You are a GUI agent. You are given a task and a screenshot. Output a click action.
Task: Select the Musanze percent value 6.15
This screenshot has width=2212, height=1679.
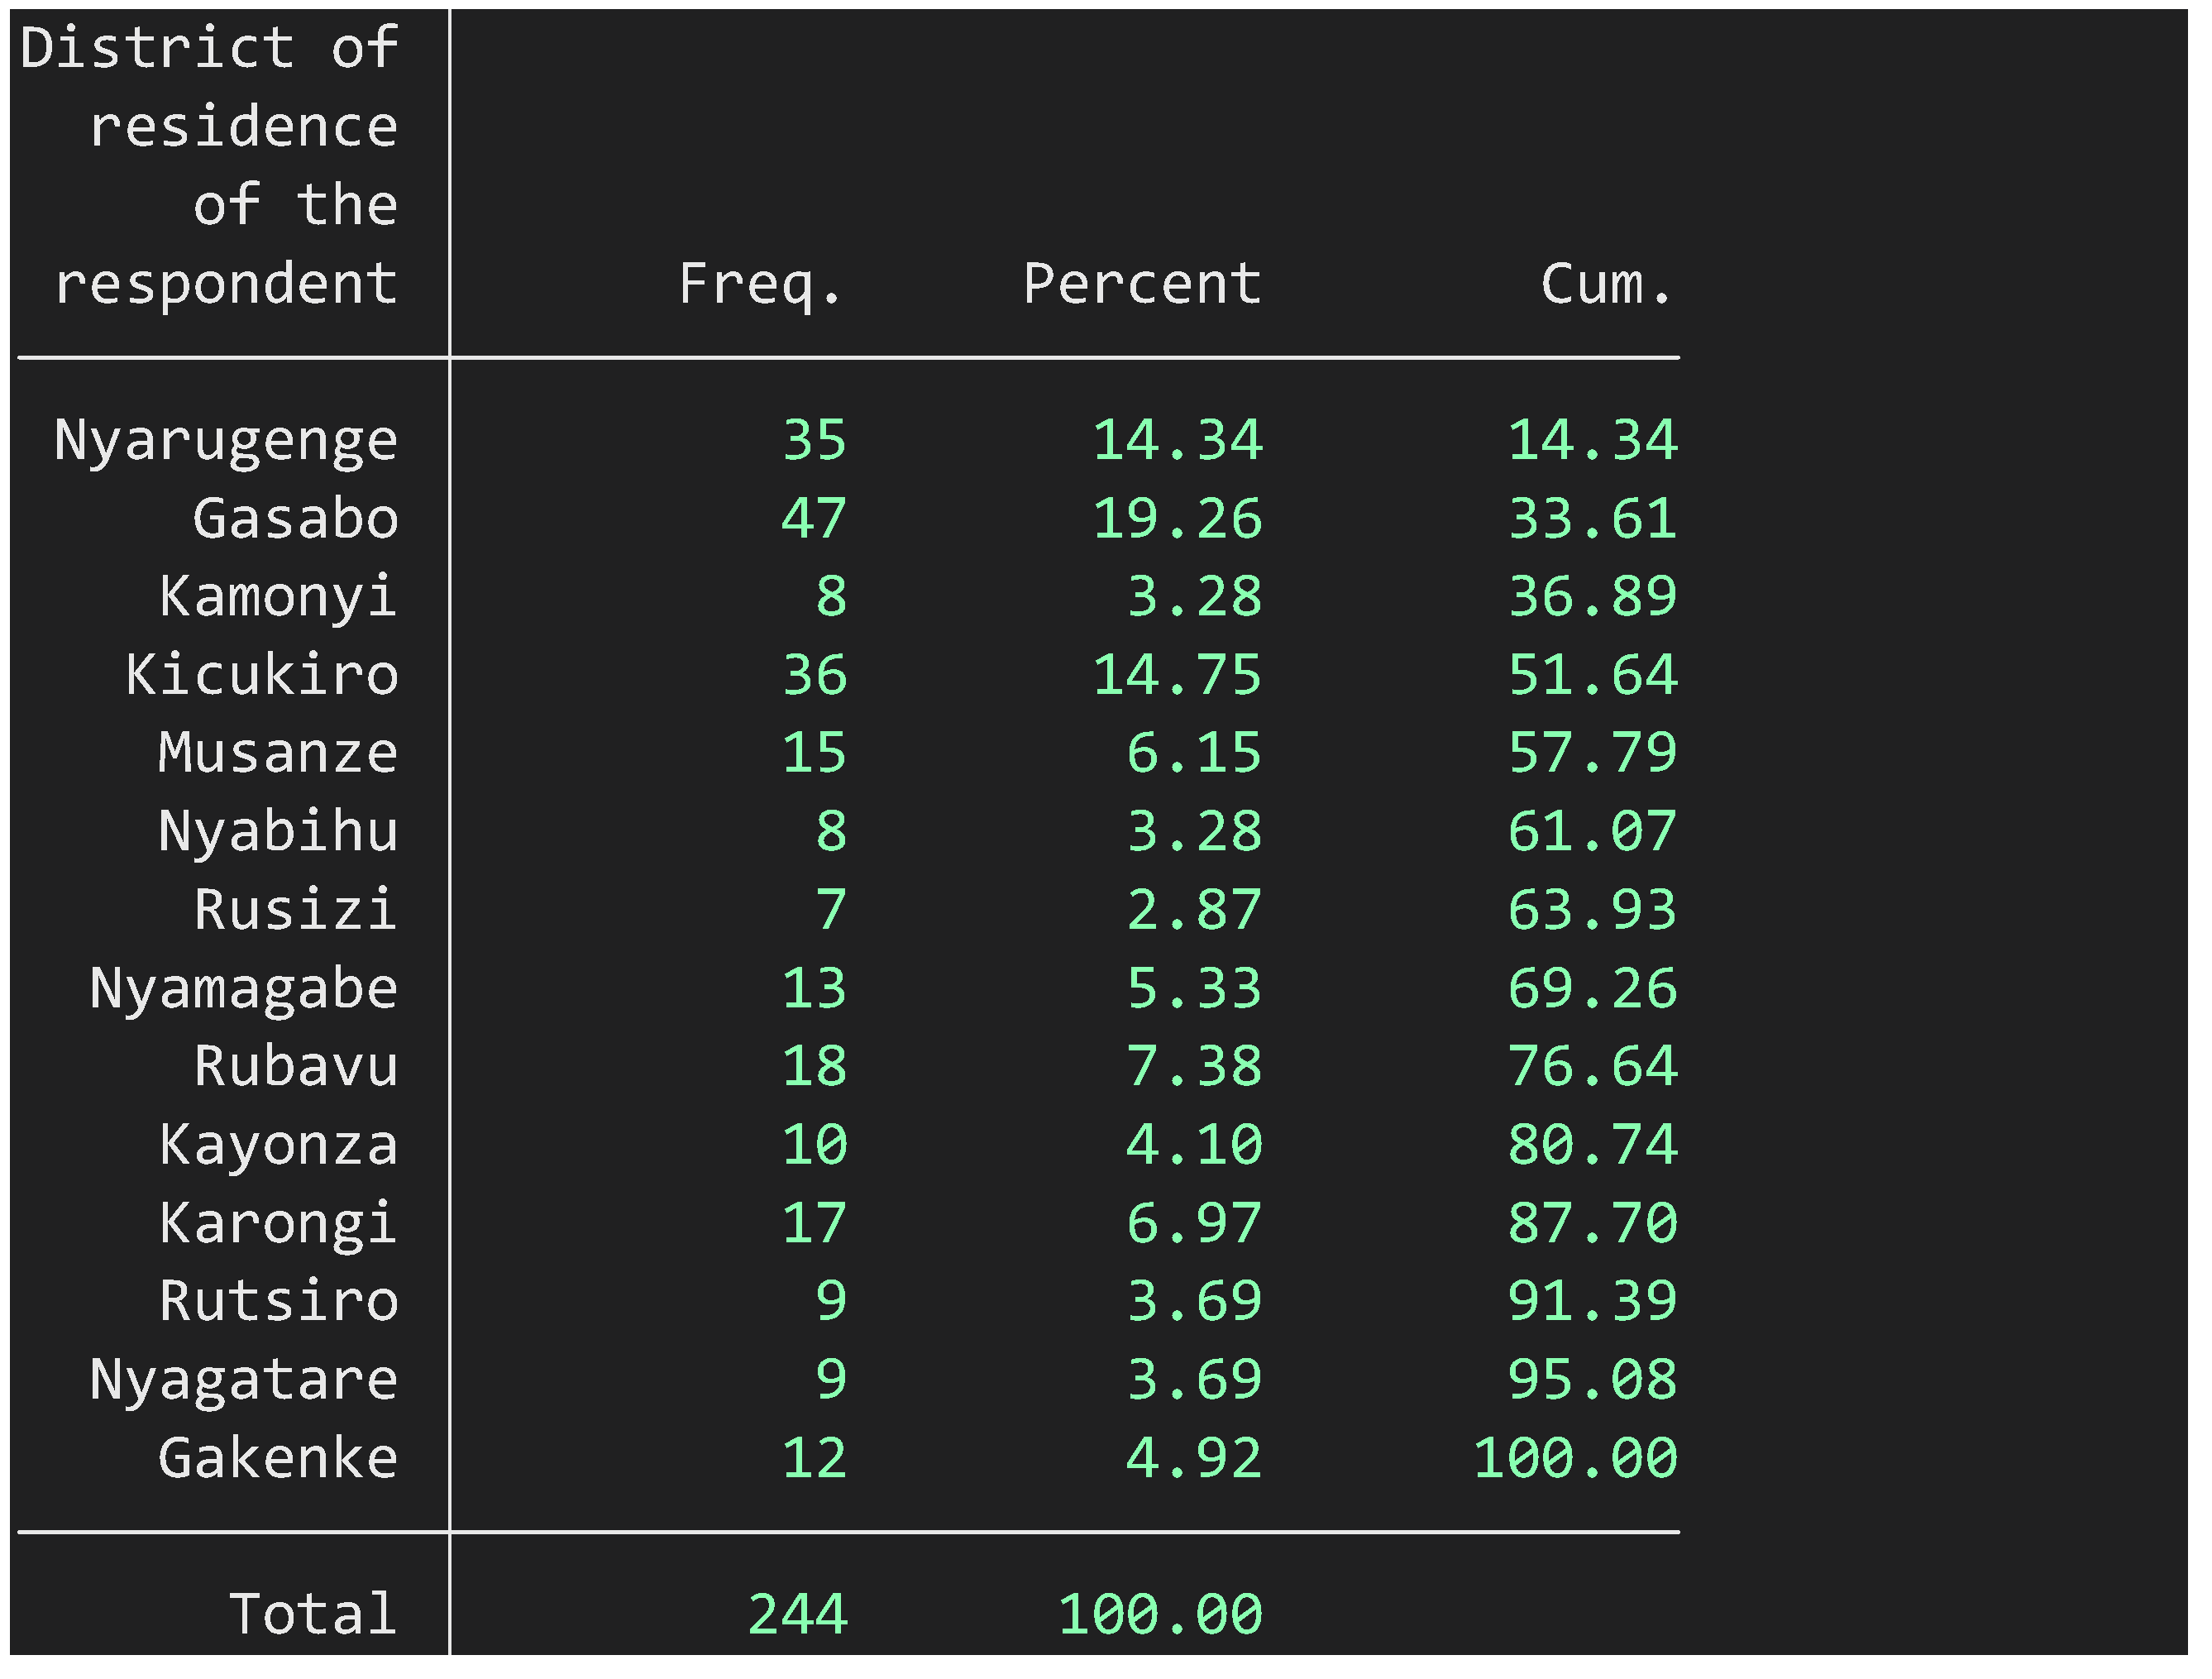coord(1194,753)
